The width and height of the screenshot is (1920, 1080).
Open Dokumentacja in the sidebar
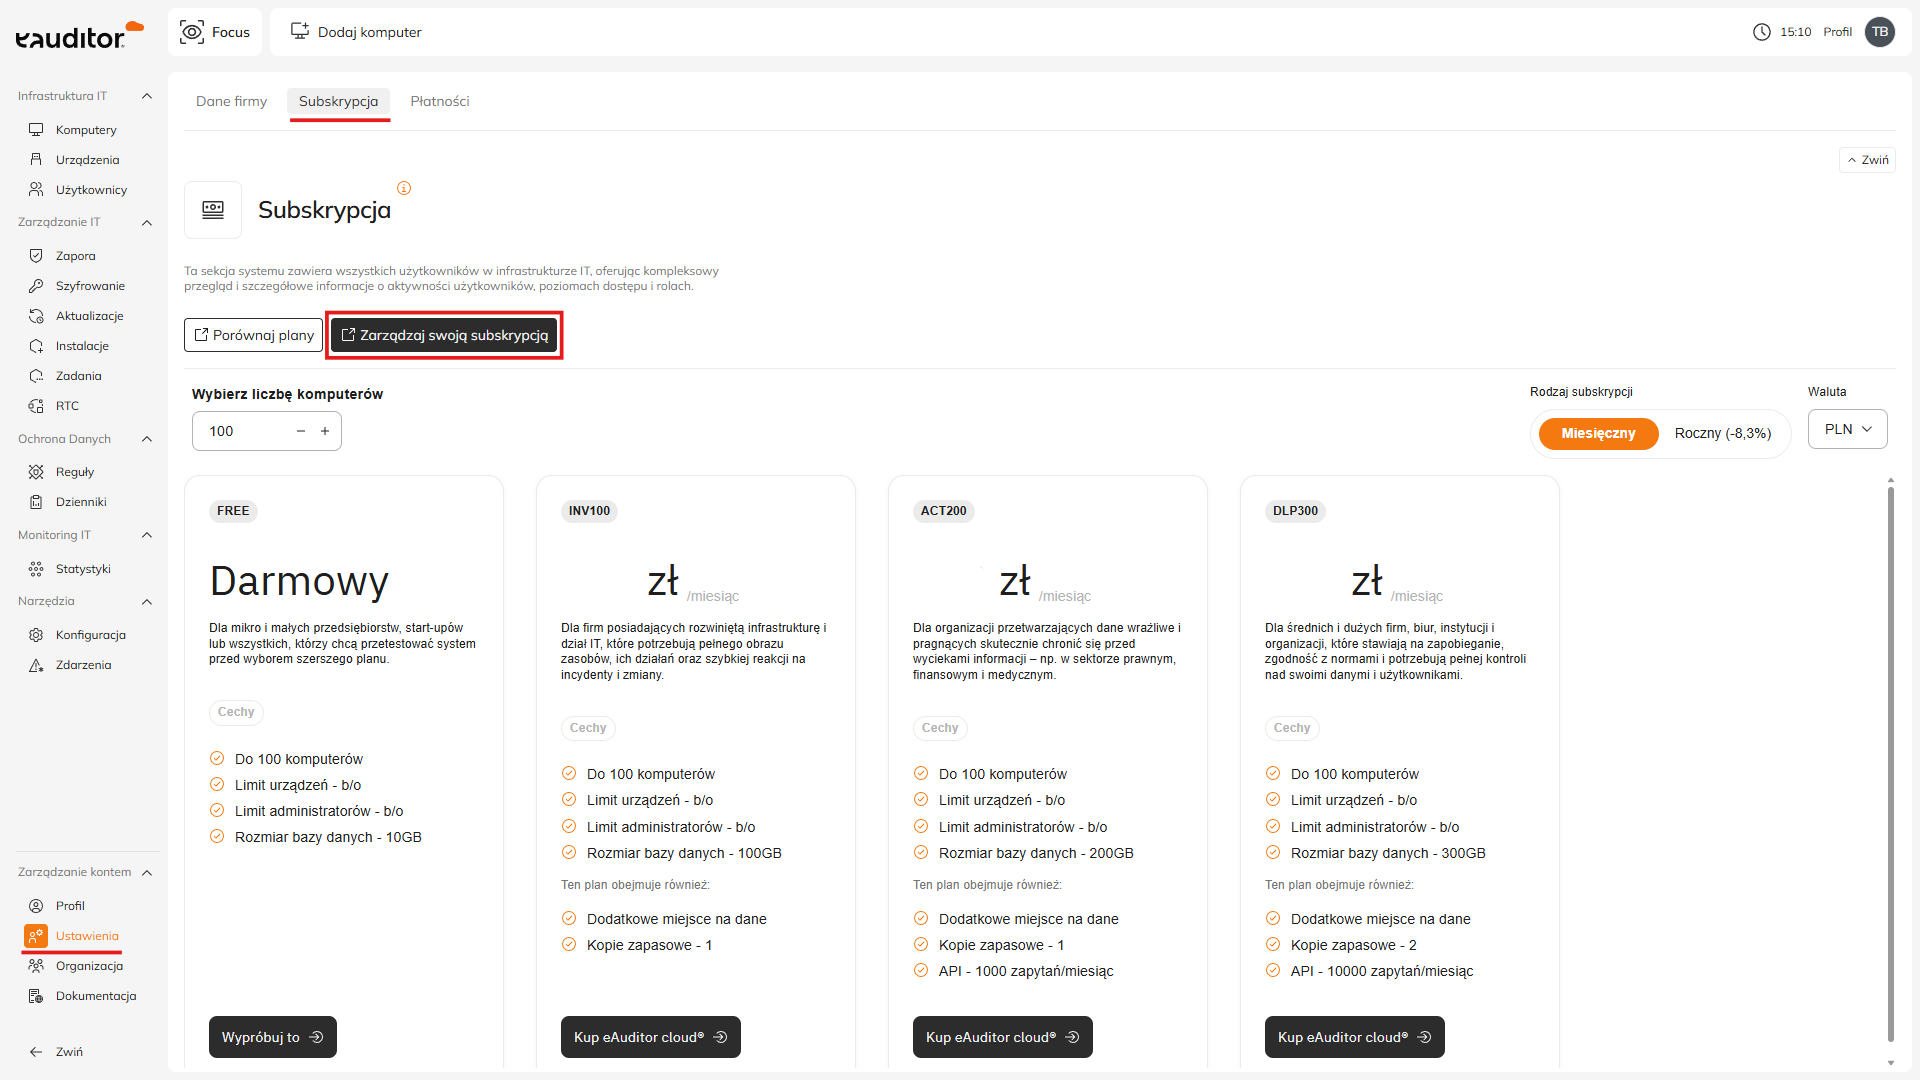95,996
